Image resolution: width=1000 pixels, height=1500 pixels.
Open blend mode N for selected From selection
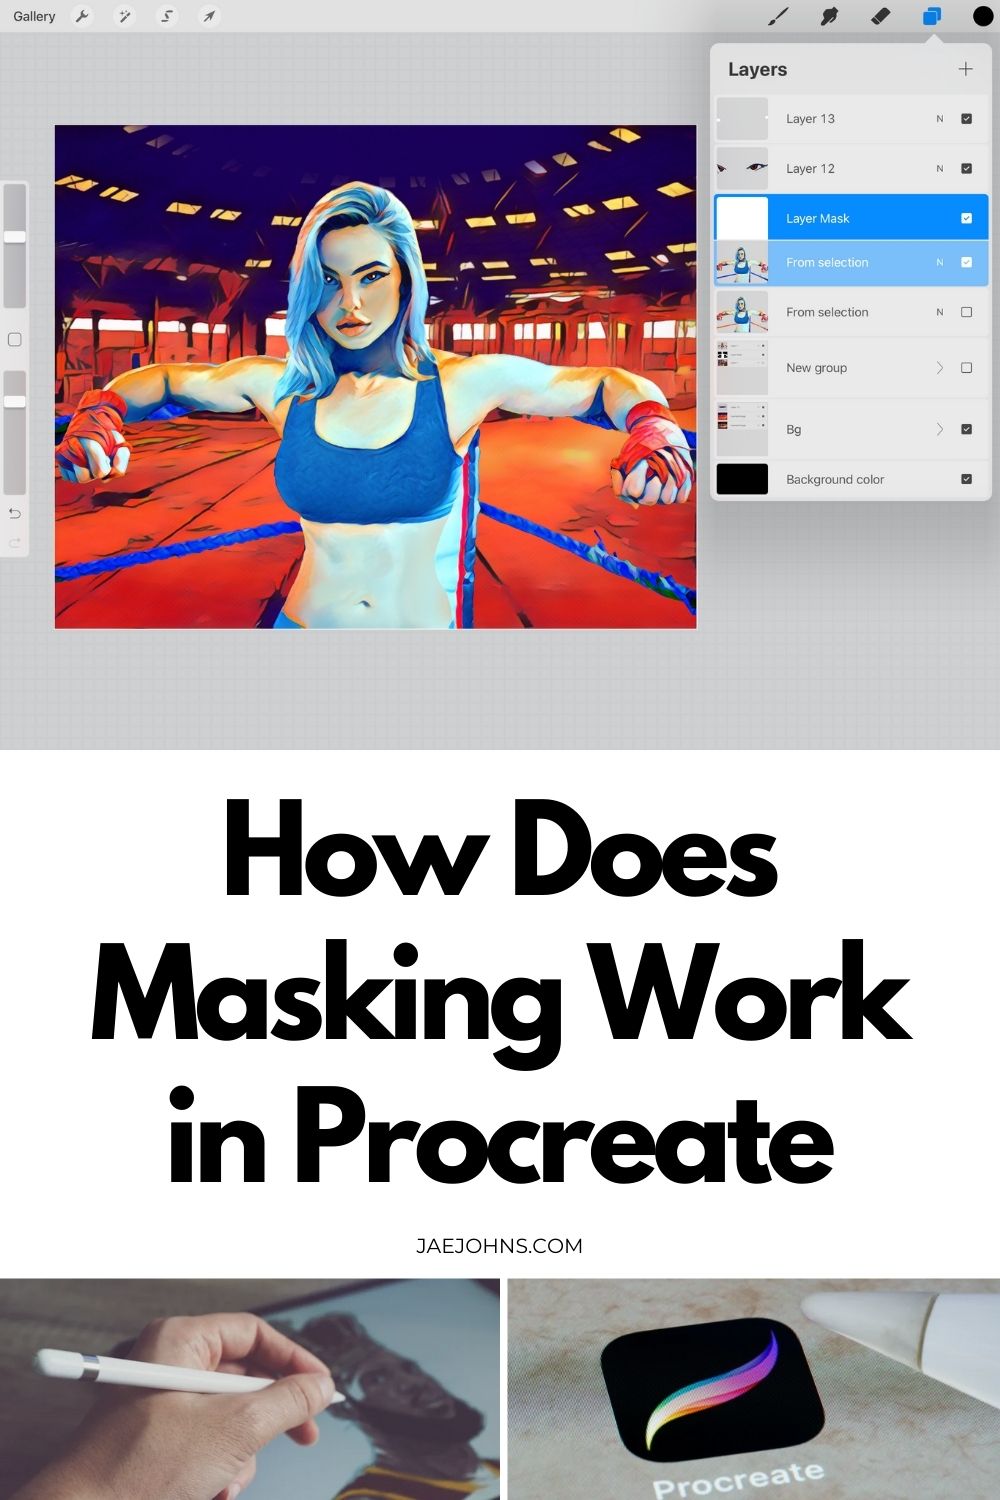[x=940, y=262]
